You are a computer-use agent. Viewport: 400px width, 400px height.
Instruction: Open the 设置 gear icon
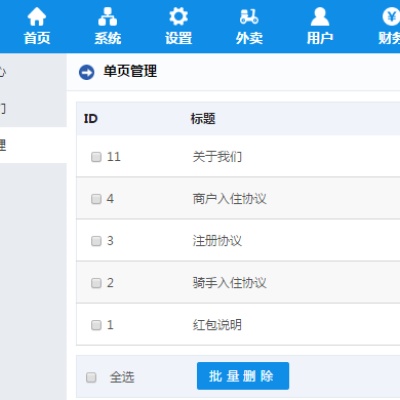pos(178,17)
